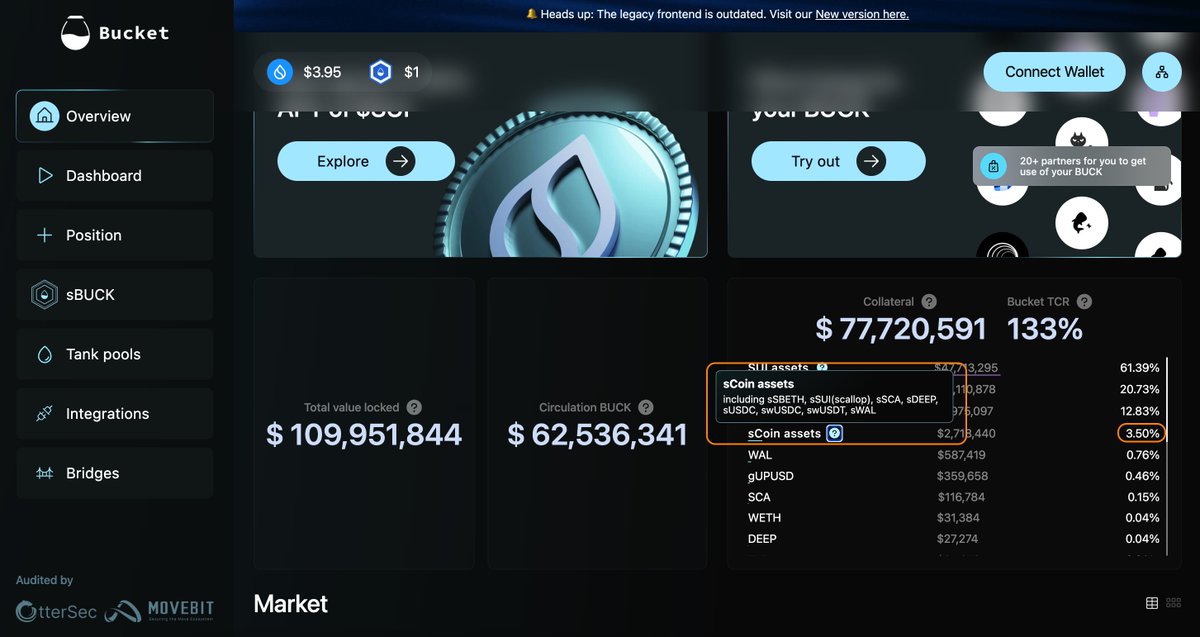The width and height of the screenshot is (1200, 637).
Task: Click the sBUCK hexagon icon
Action: 44,295
